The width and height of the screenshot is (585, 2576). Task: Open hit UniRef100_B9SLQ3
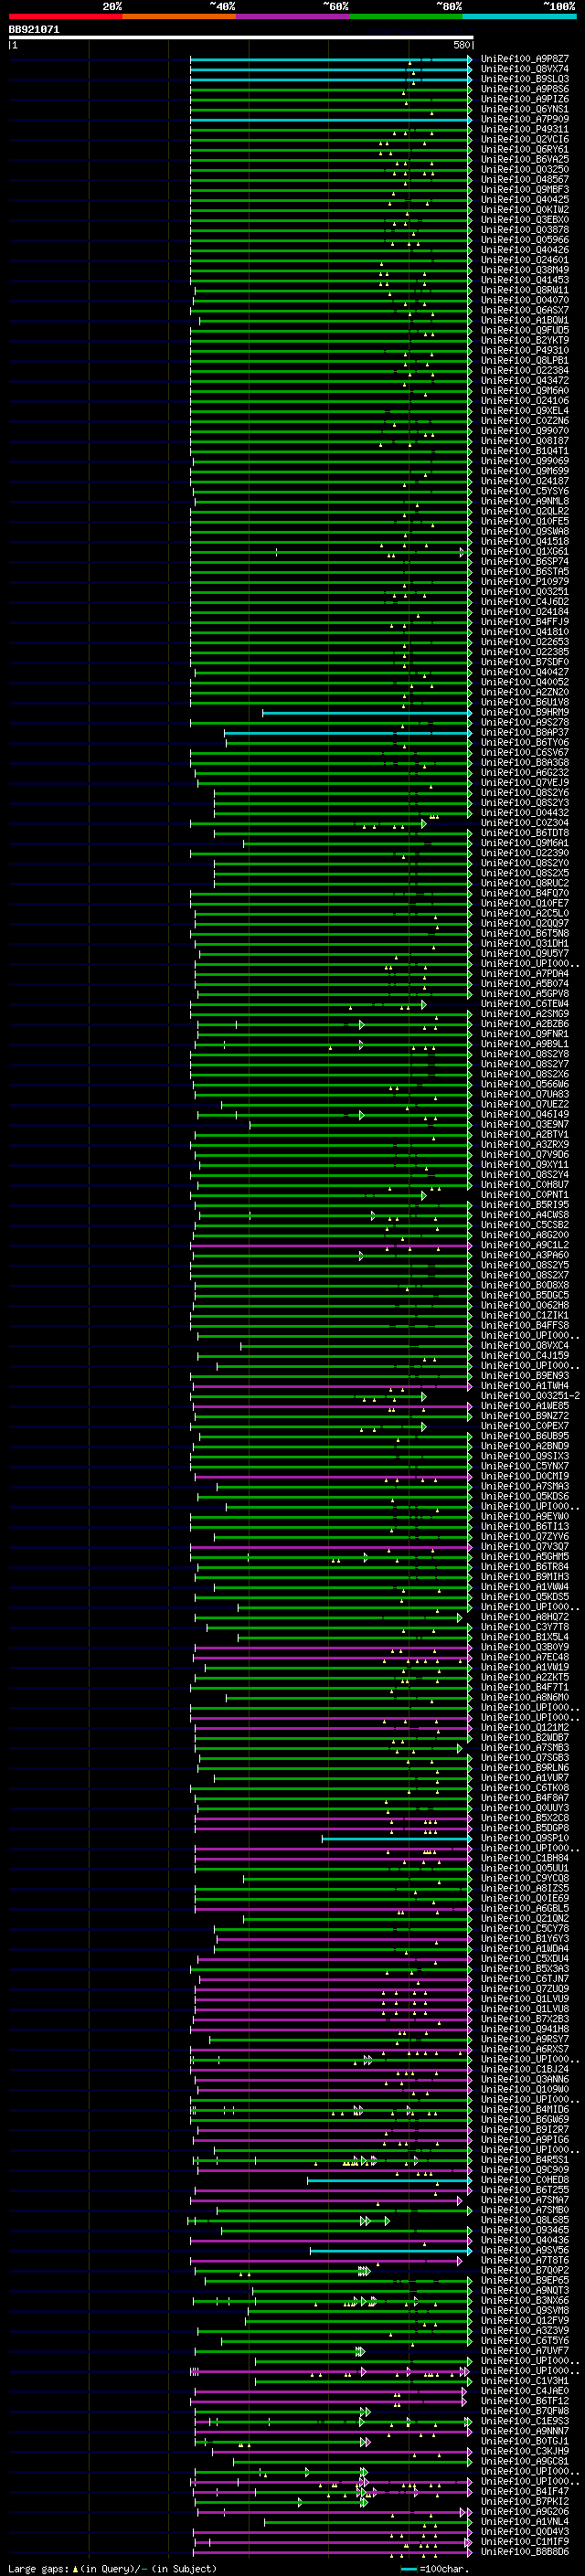(524, 79)
